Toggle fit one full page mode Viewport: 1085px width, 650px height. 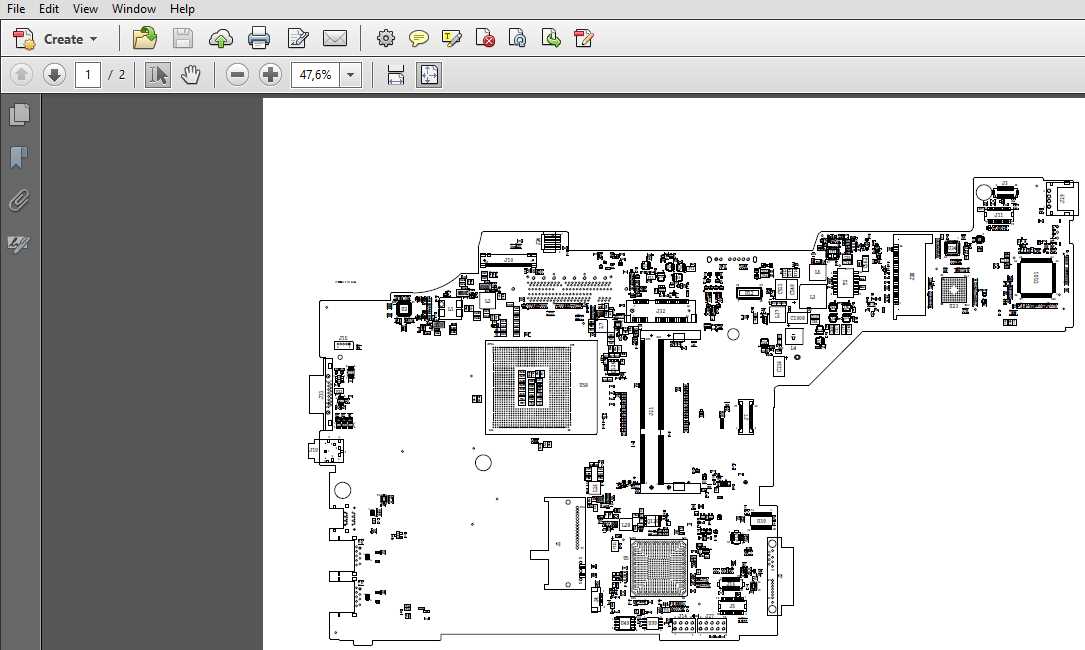[429, 75]
